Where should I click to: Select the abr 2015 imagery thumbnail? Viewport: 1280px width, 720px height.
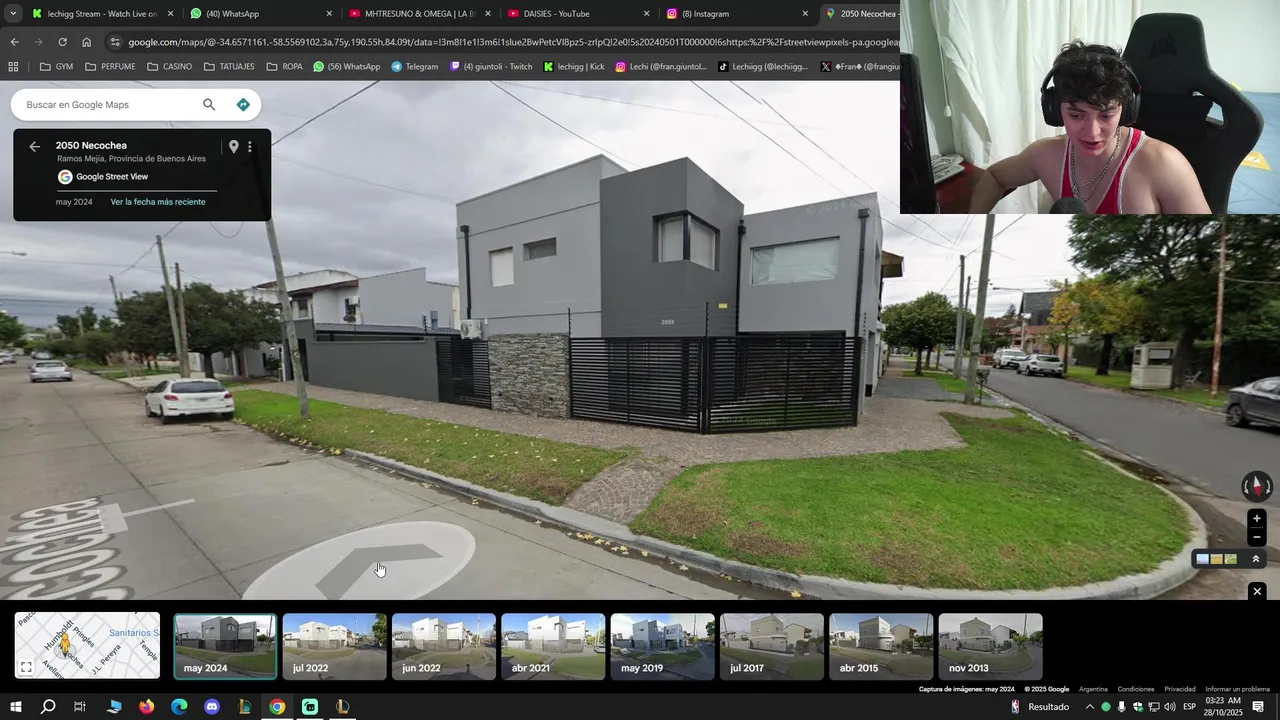pos(881,647)
